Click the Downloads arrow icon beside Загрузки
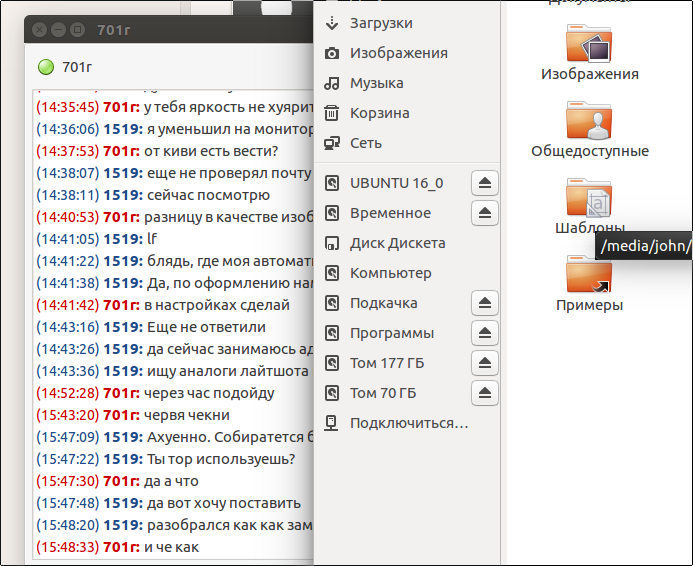Image resolution: width=693 pixels, height=566 pixels. [332, 23]
